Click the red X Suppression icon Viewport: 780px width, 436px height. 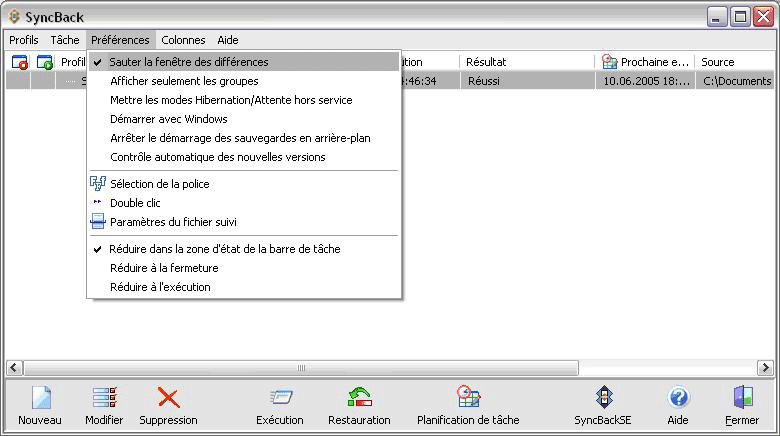(168, 398)
